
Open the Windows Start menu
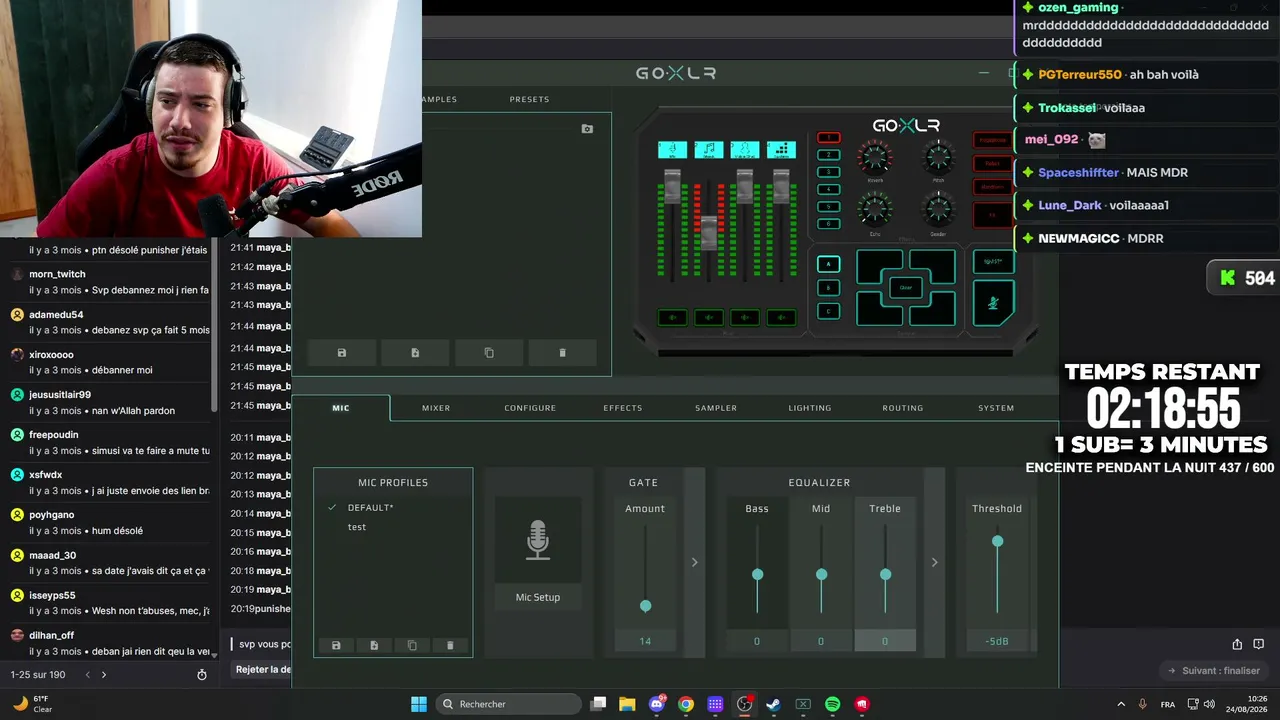pyautogui.click(x=419, y=704)
